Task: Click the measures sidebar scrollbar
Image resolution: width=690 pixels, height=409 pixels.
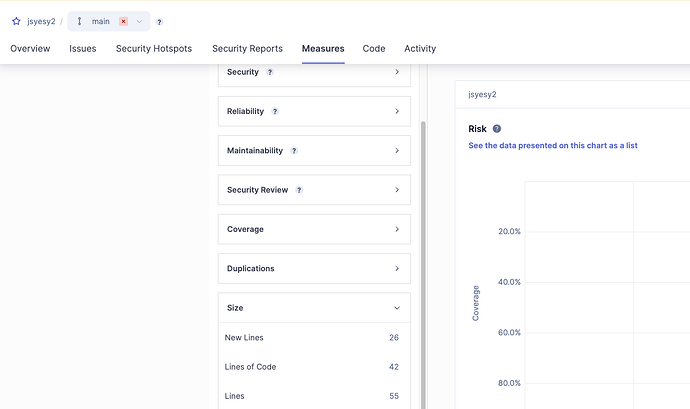Action: click(423, 264)
